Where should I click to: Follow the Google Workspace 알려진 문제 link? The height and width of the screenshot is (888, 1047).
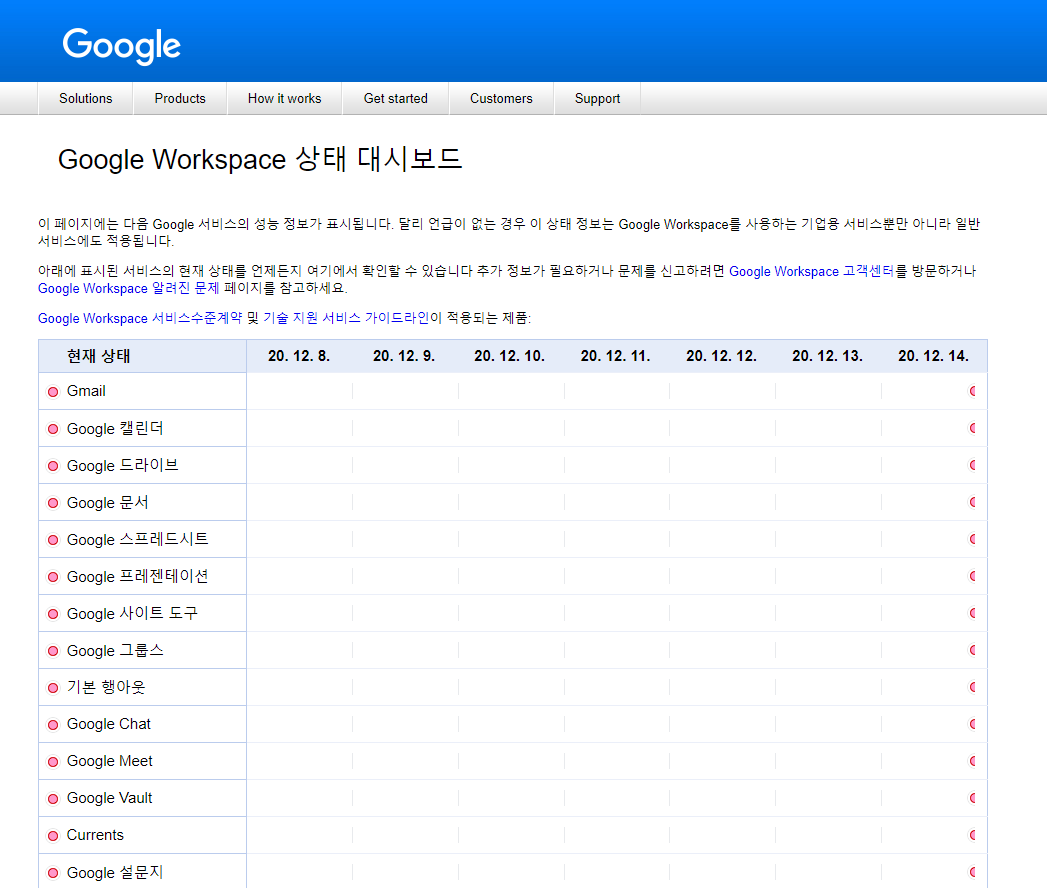[x=128, y=288]
